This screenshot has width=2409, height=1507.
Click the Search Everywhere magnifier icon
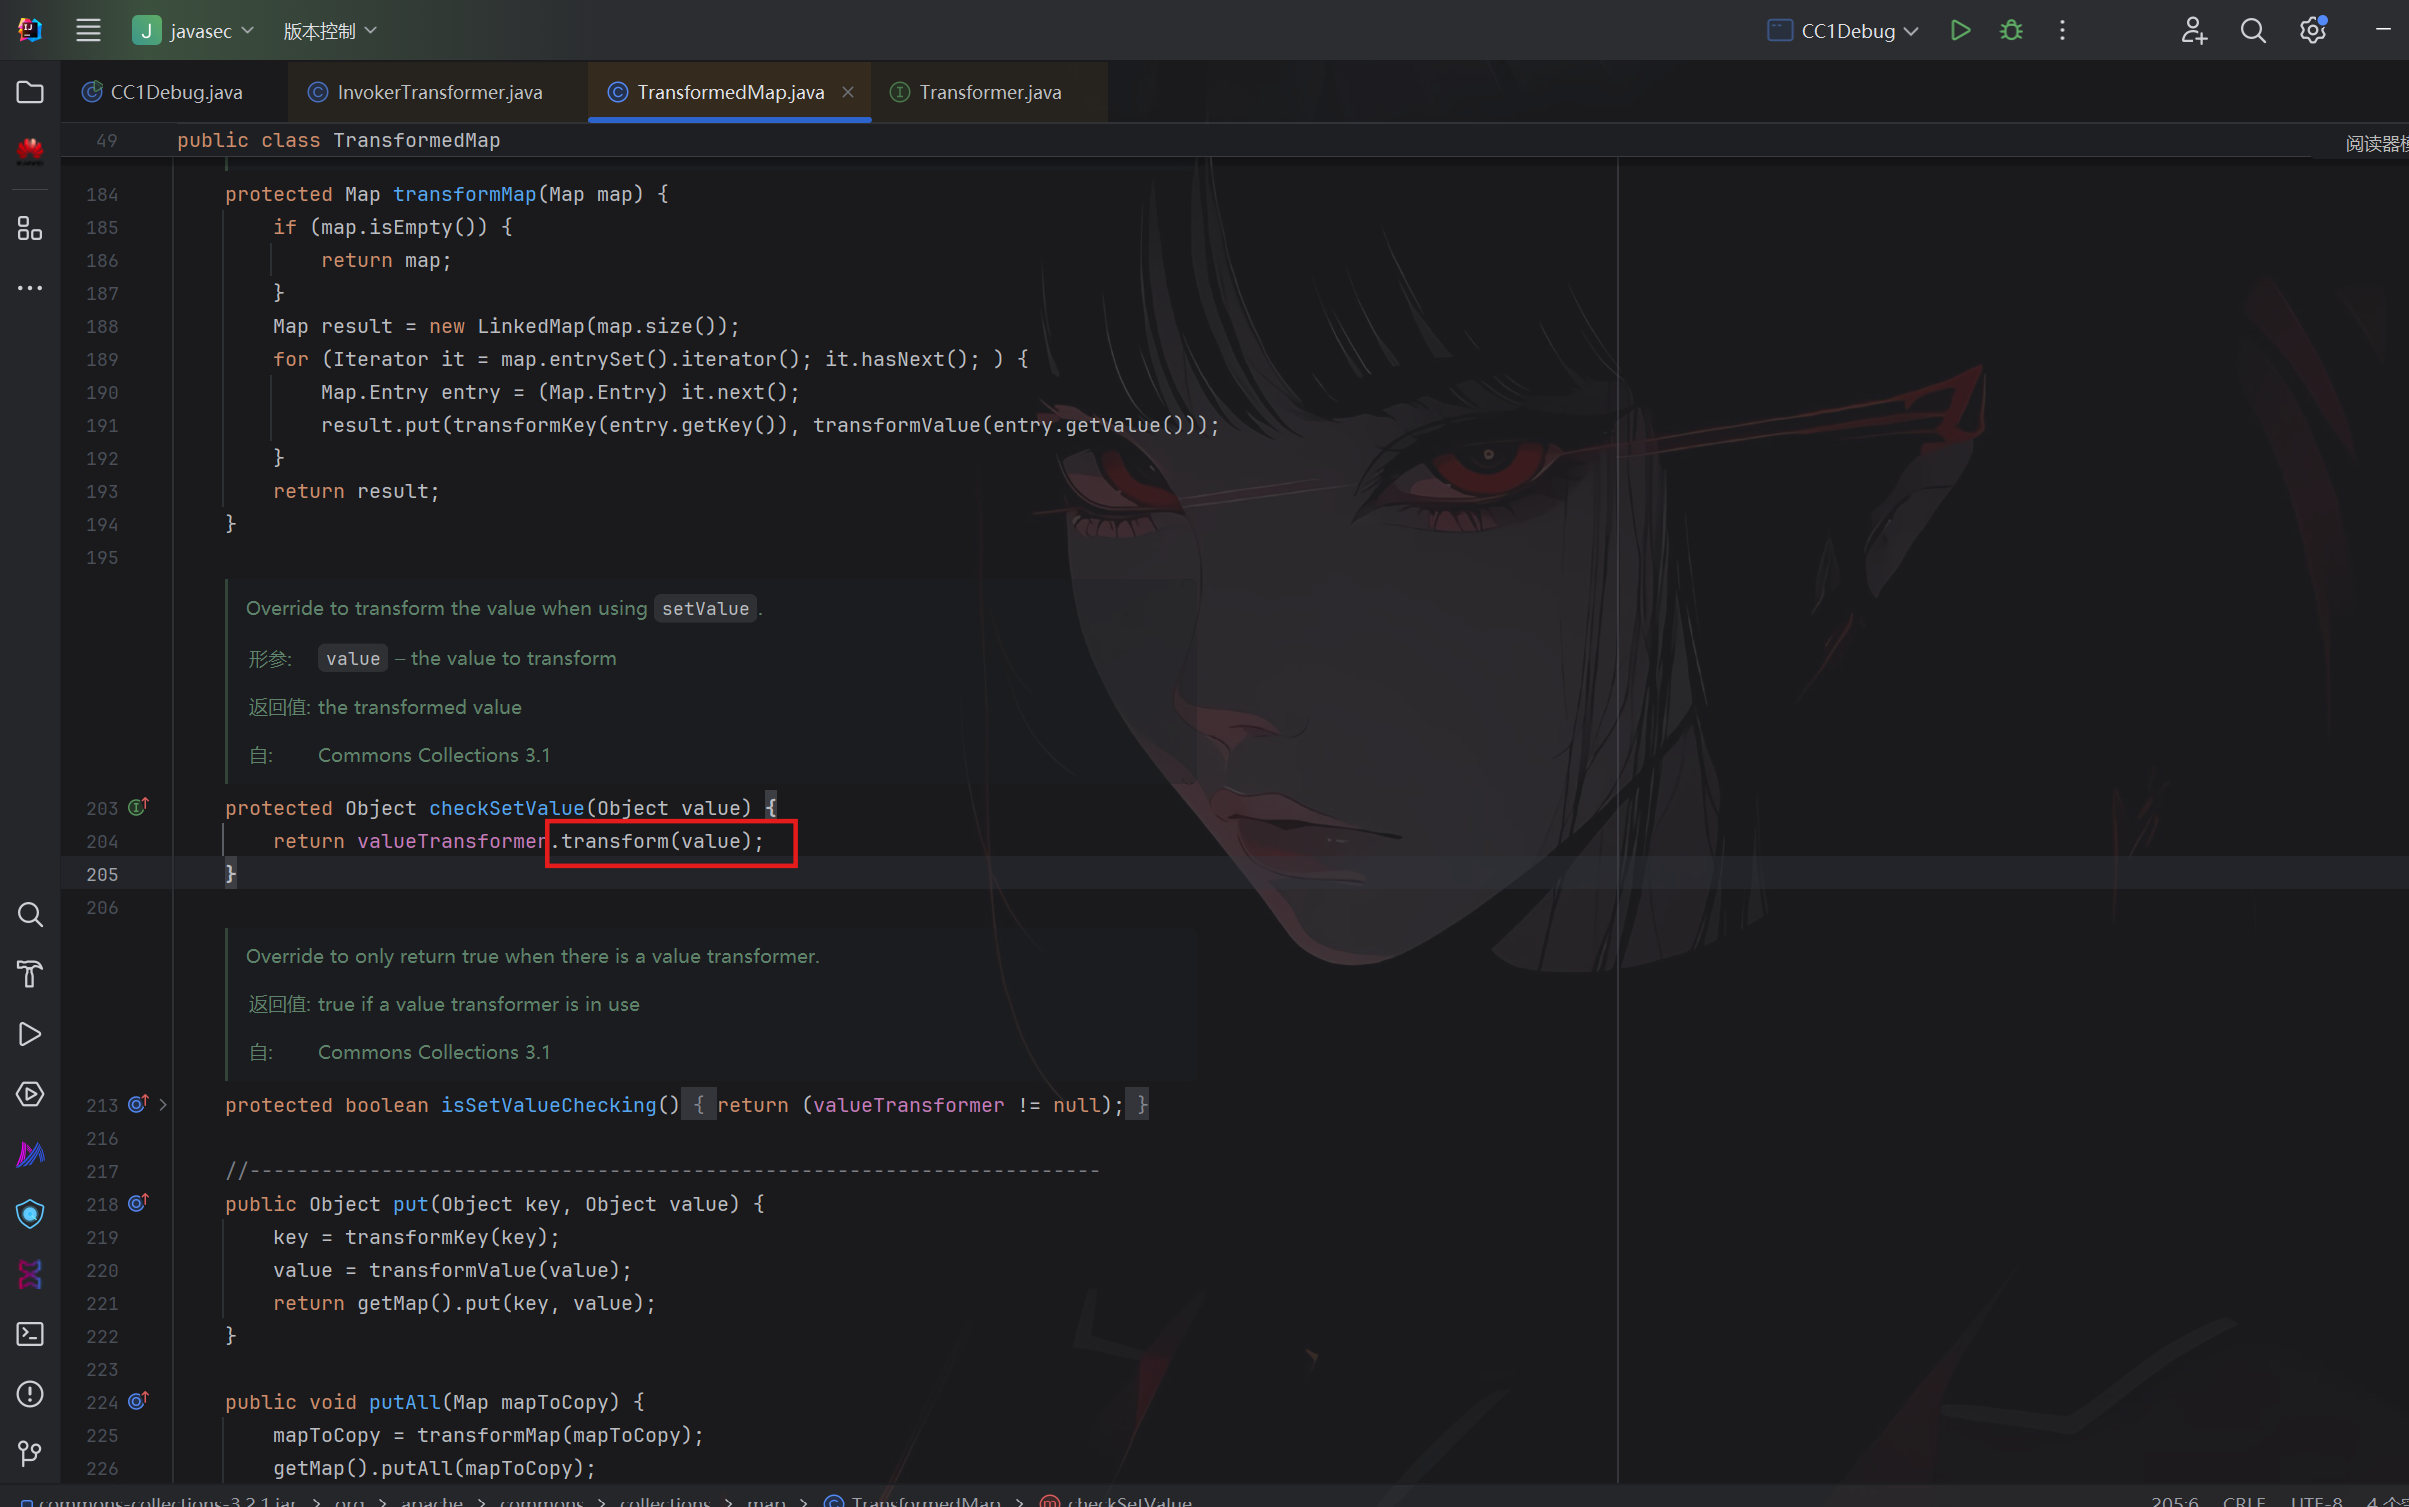[x=2252, y=30]
